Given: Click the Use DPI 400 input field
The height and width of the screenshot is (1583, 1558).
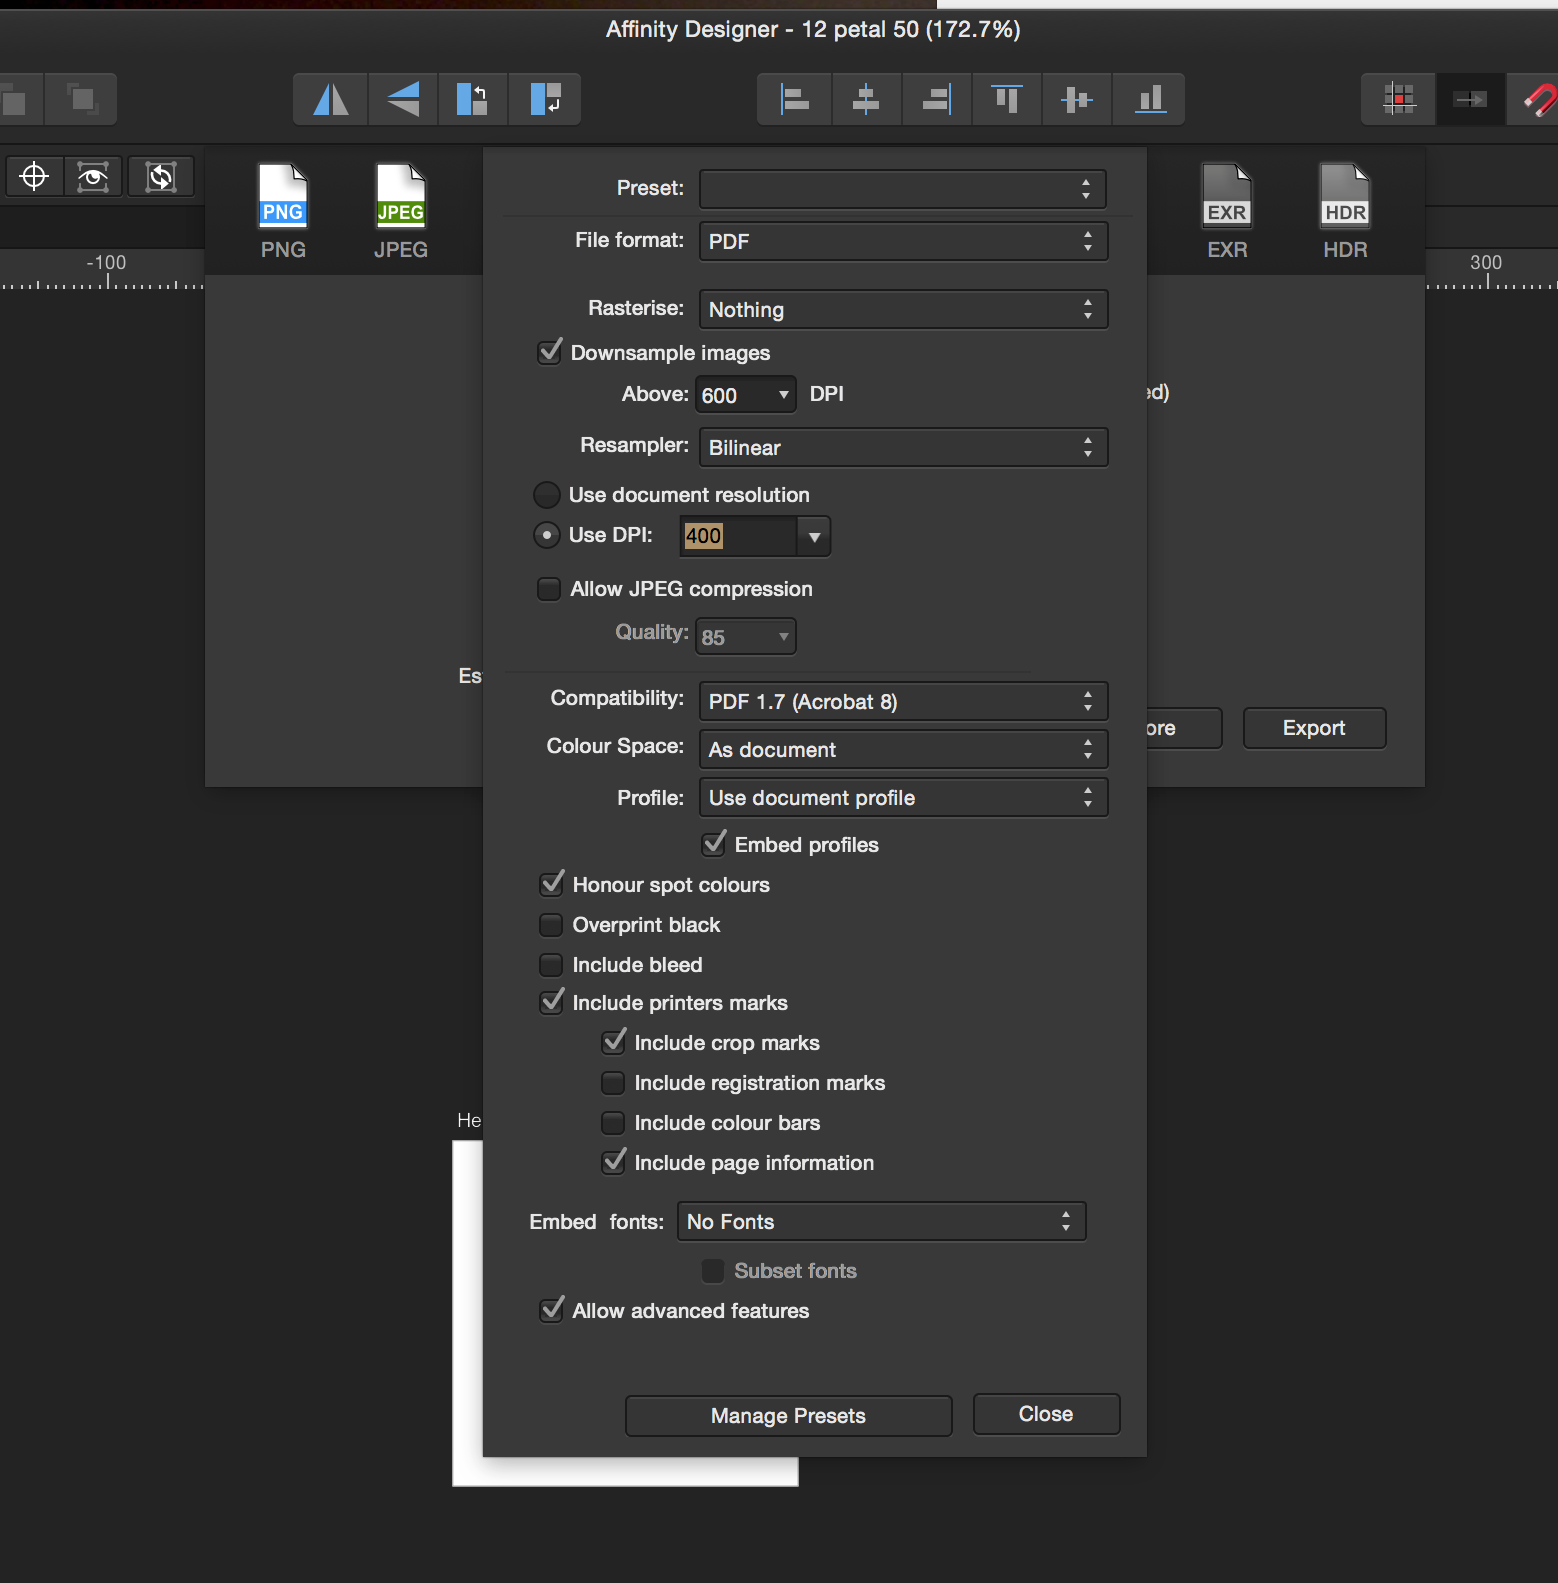Looking at the screenshot, I should click(x=739, y=537).
